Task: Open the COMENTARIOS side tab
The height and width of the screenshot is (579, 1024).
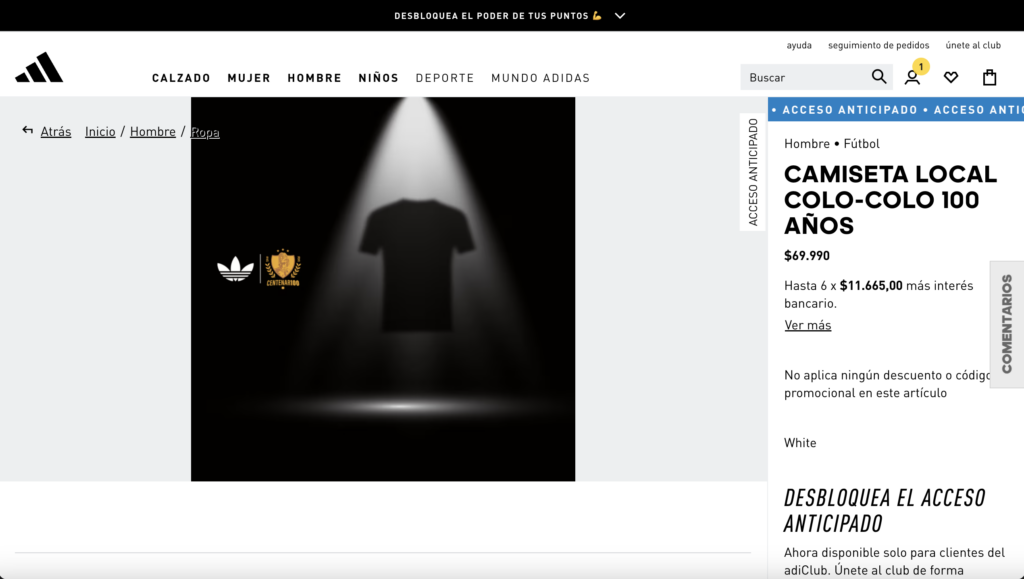Action: (x=1006, y=324)
